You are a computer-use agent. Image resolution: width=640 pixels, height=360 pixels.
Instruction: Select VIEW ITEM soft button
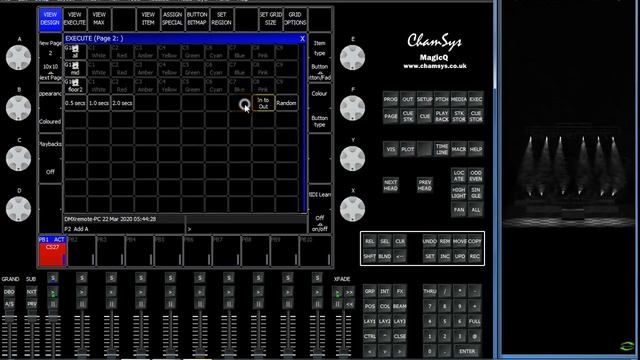click(x=148, y=19)
